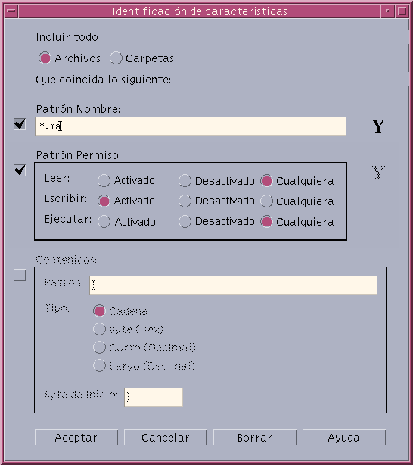The height and width of the screenshot is (465, 413).
Task: Open the window menu button in the title bar
Action: tap(11, 11)
